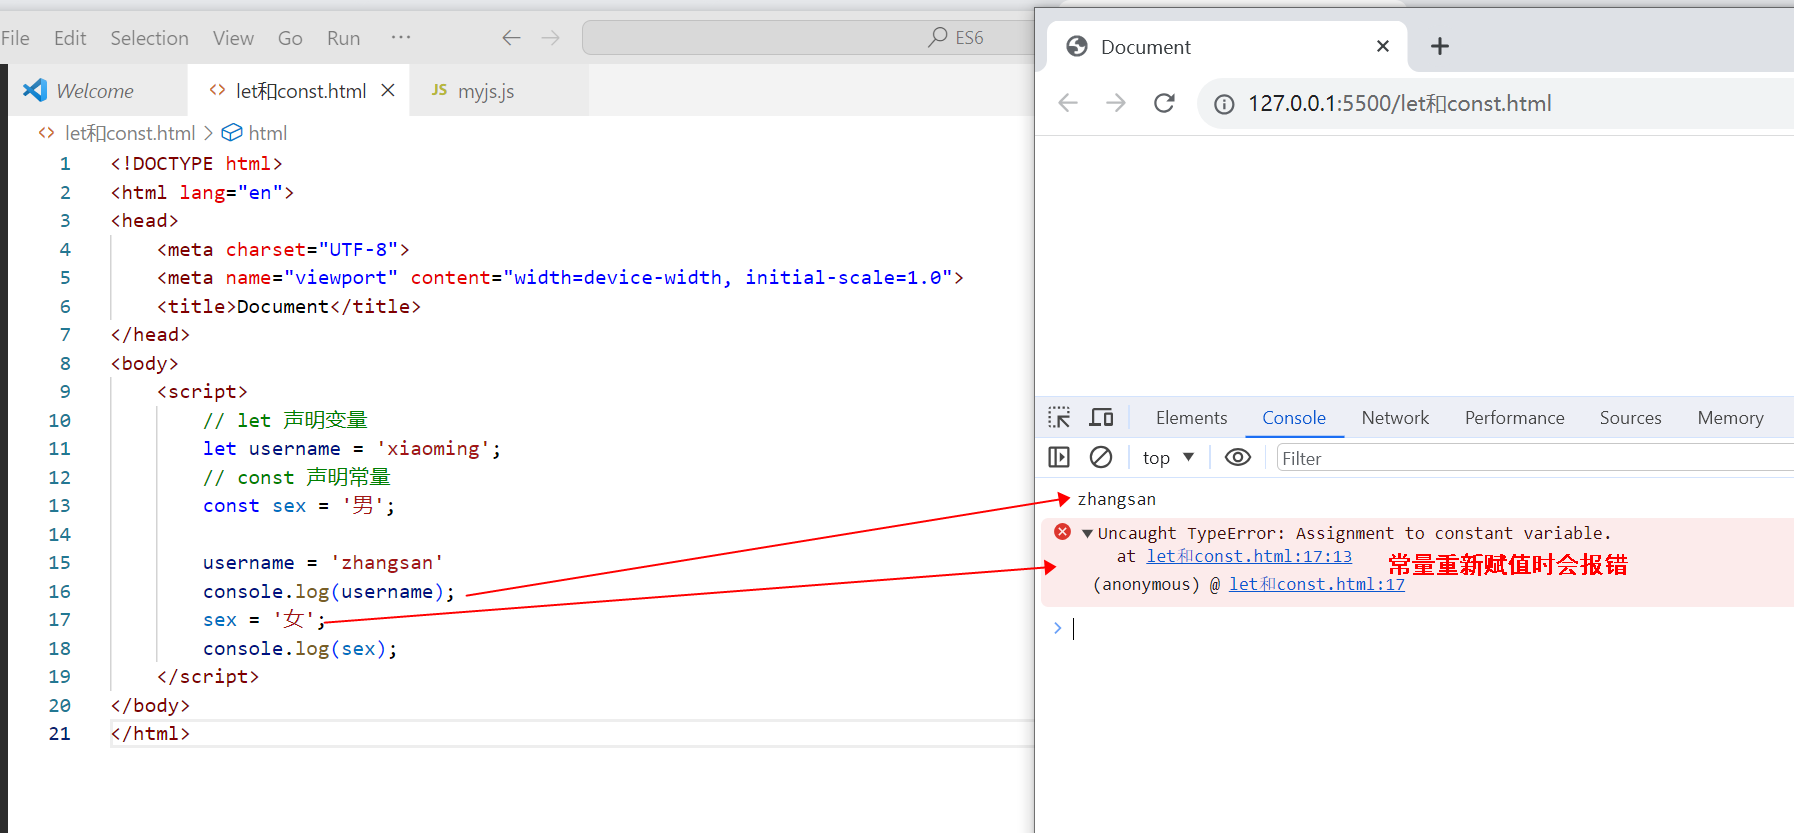Open the Memory DevTools tab

click(1730, 418)
